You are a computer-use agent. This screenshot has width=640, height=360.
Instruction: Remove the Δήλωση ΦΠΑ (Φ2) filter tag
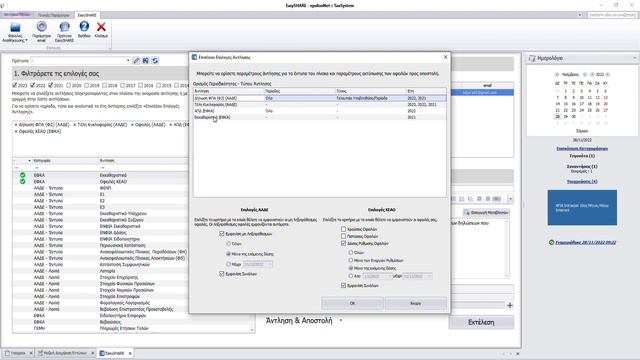click(16, 125)
